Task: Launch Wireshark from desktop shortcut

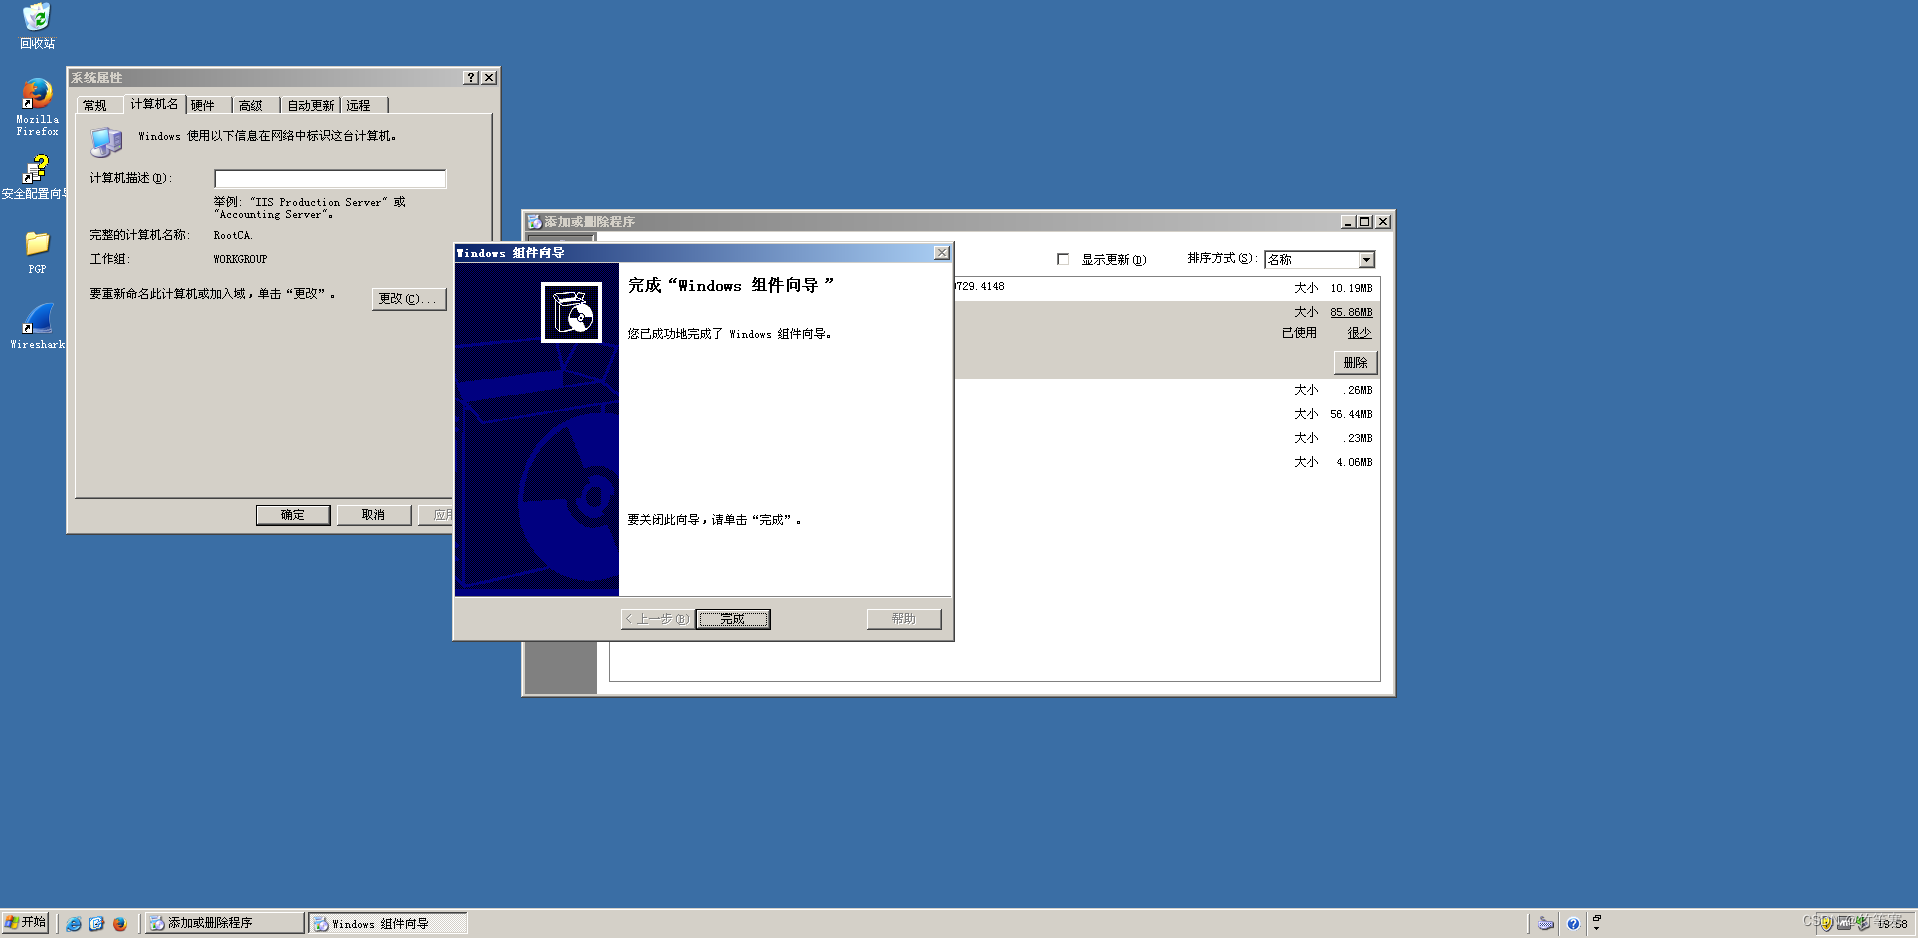Action: tap(37, 326)
